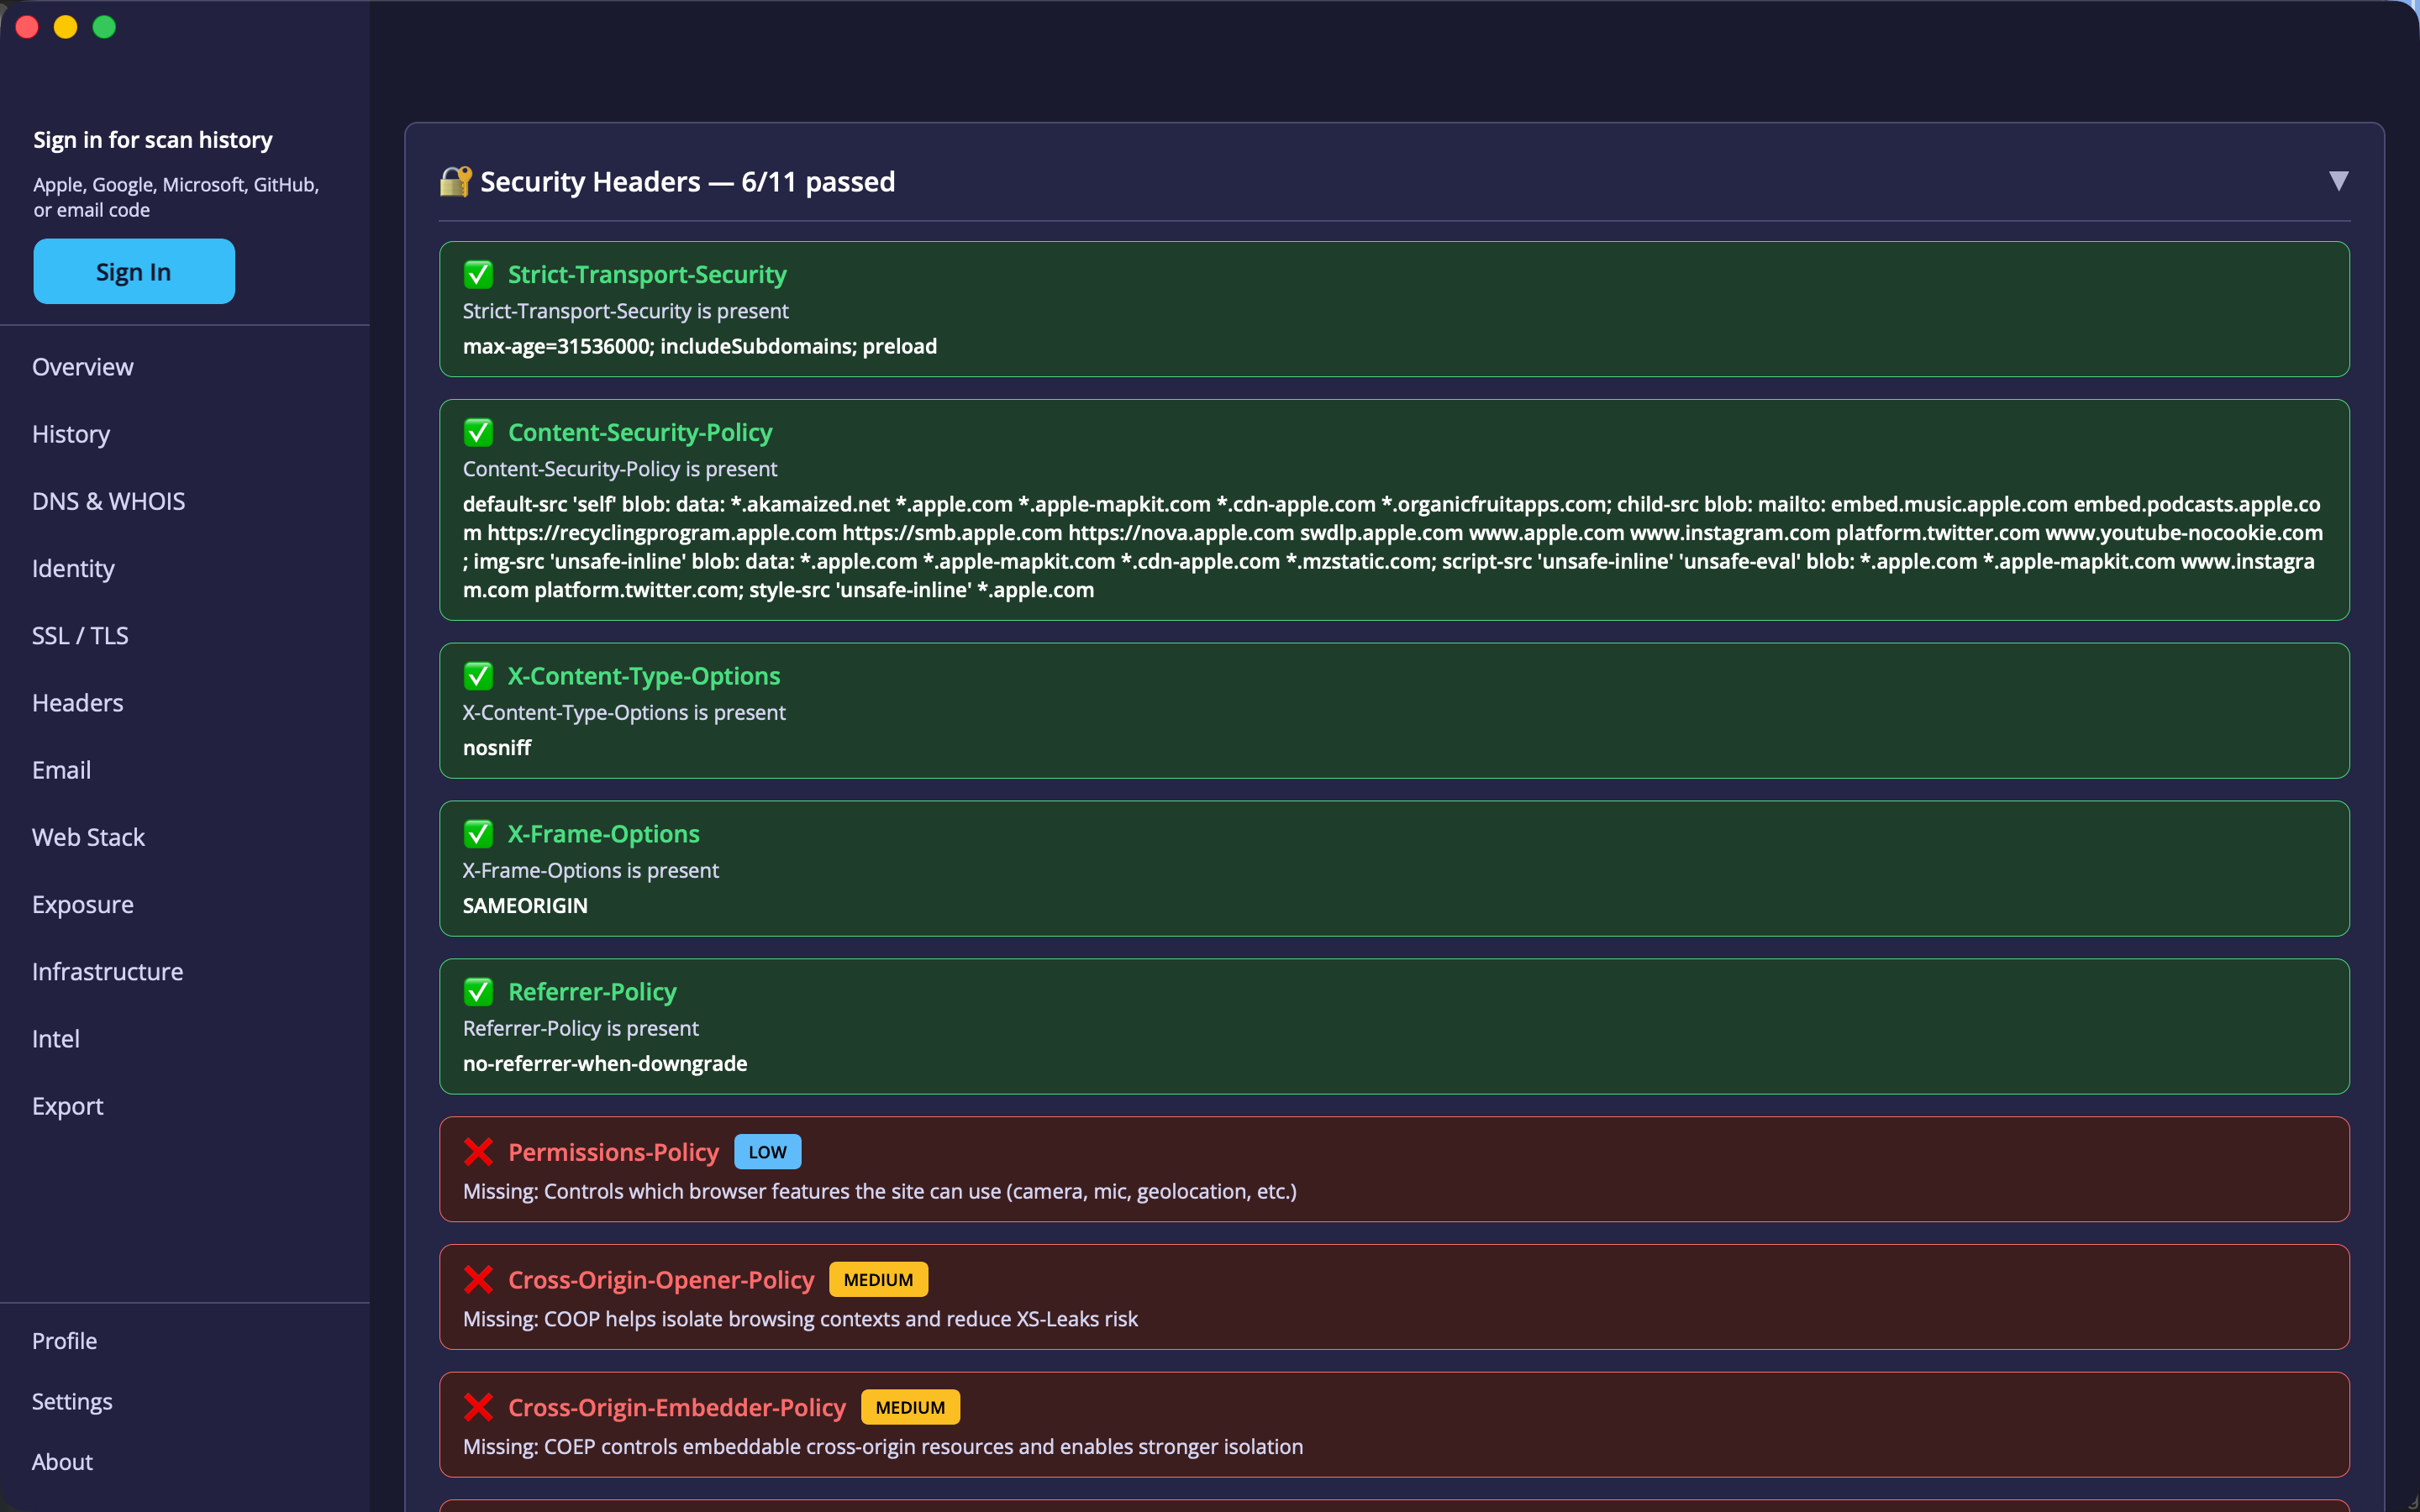Open the Overview section
Viewport: 2420px width, 1512px height.
click(x=83, y=367)
